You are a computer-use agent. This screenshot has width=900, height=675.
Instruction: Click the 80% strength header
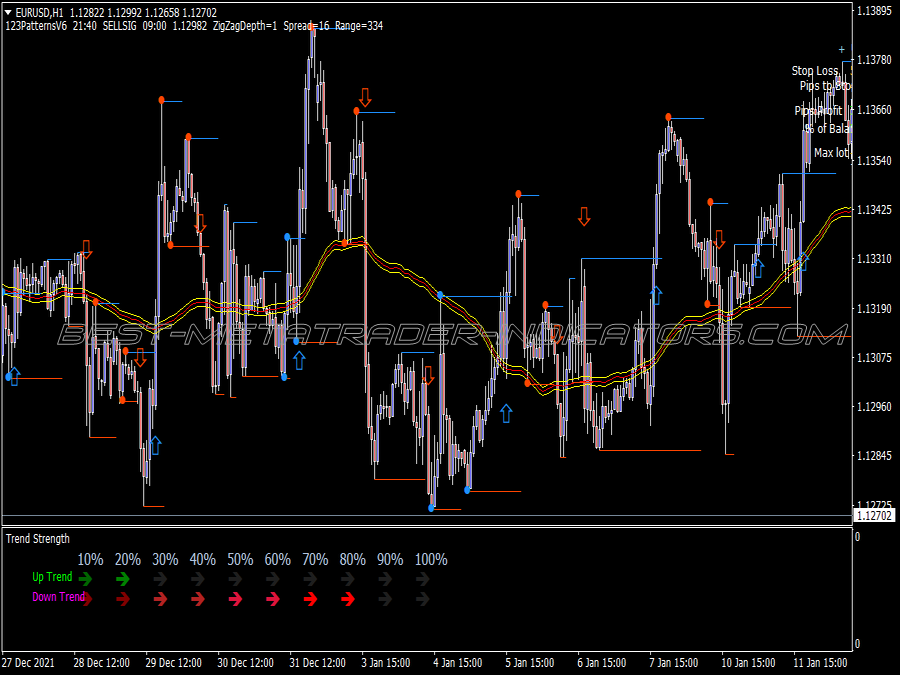(352, 560)
